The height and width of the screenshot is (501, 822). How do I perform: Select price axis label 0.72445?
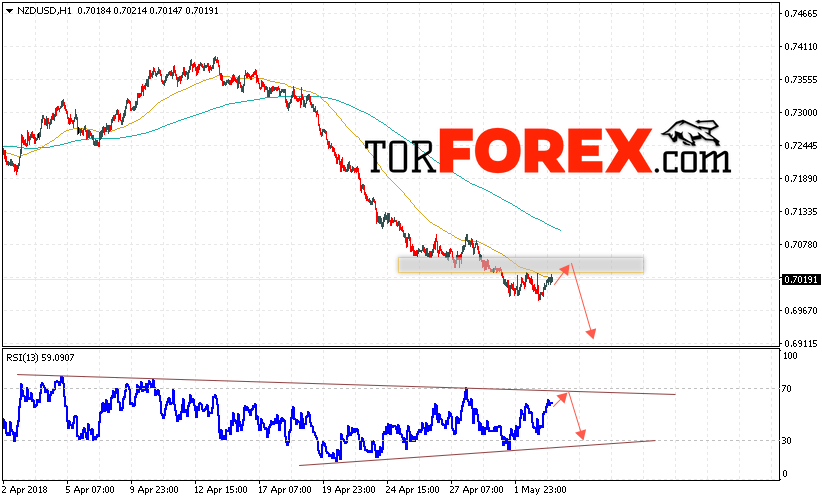801,146
